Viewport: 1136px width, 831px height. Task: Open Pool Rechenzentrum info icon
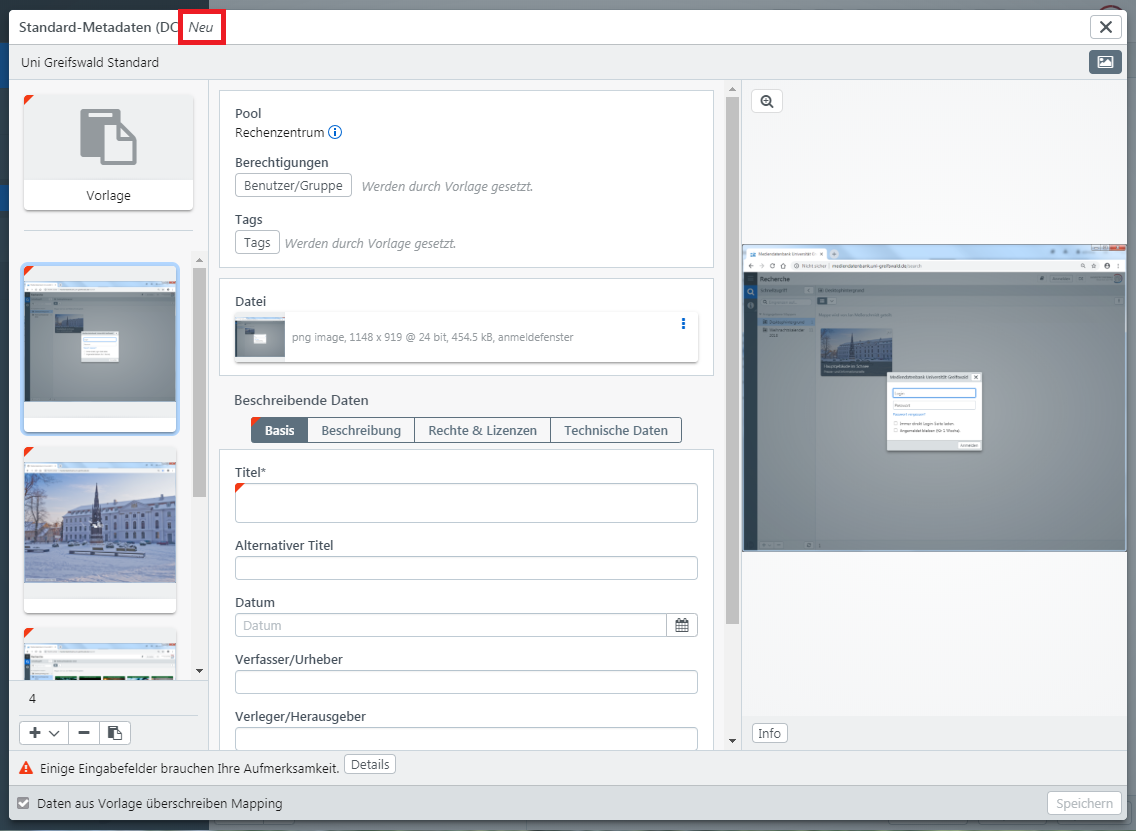[336, 132]
